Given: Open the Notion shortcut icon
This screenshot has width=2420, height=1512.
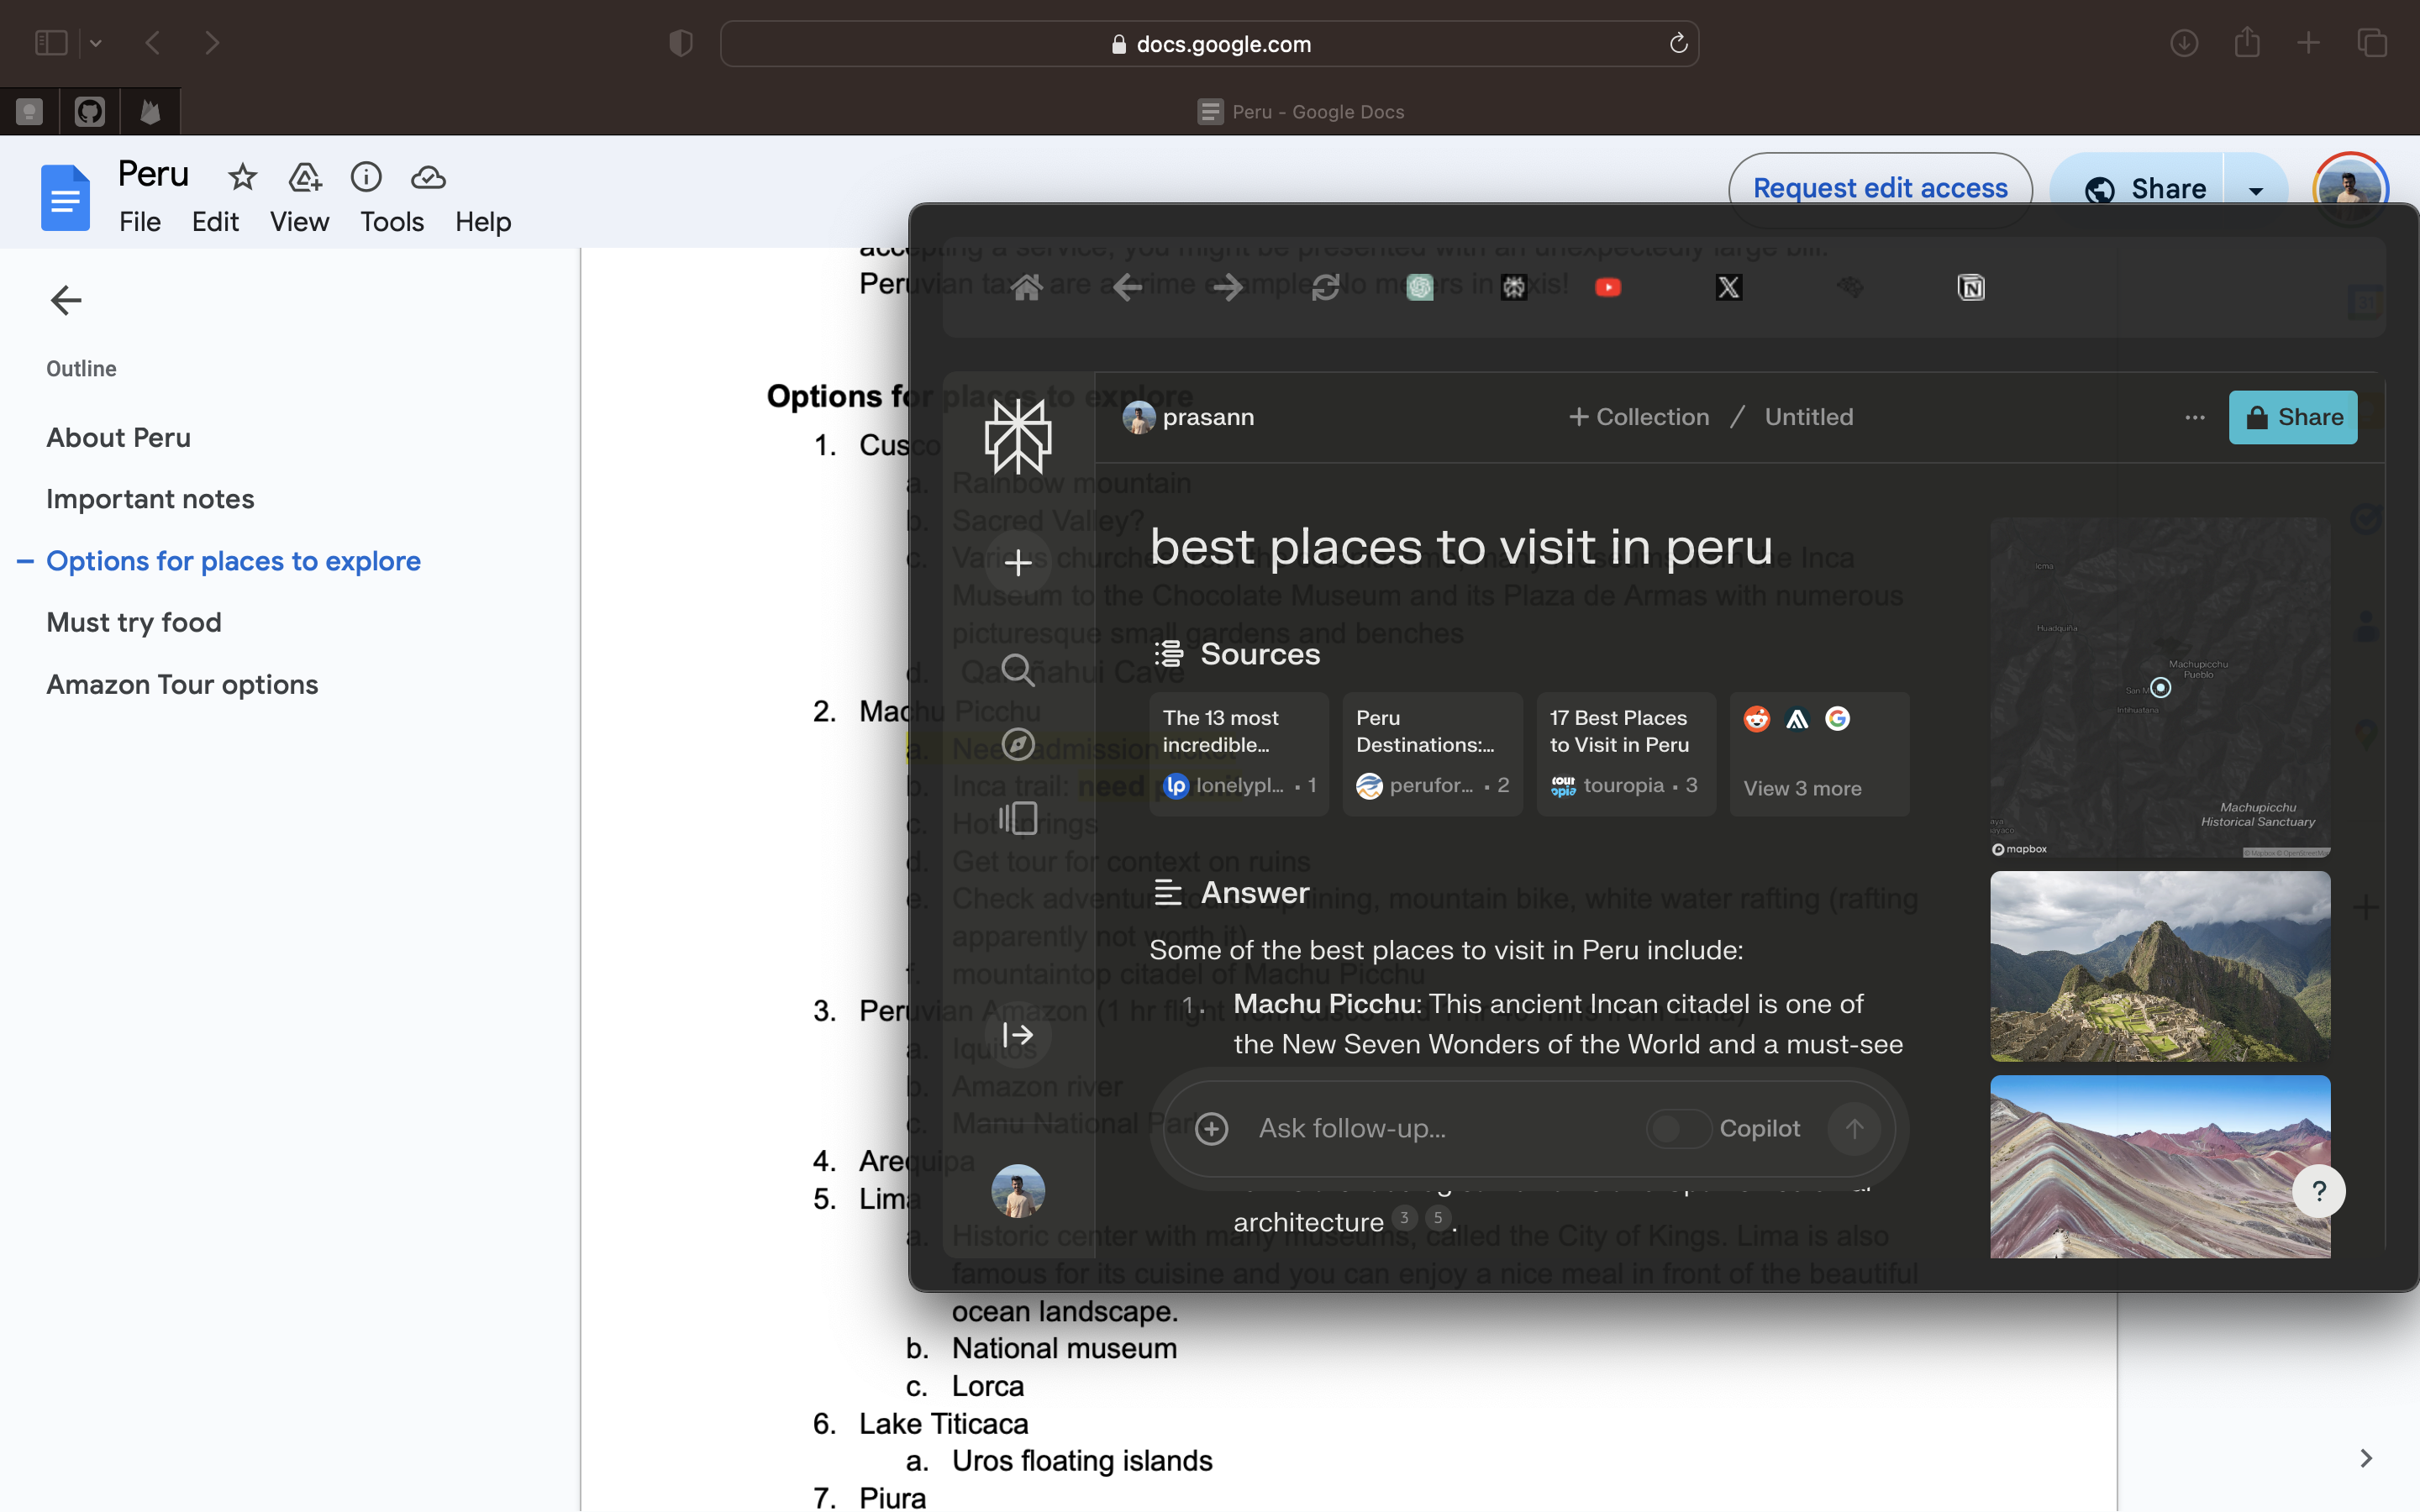Looking at the screenshot, I should [1970, 288].
